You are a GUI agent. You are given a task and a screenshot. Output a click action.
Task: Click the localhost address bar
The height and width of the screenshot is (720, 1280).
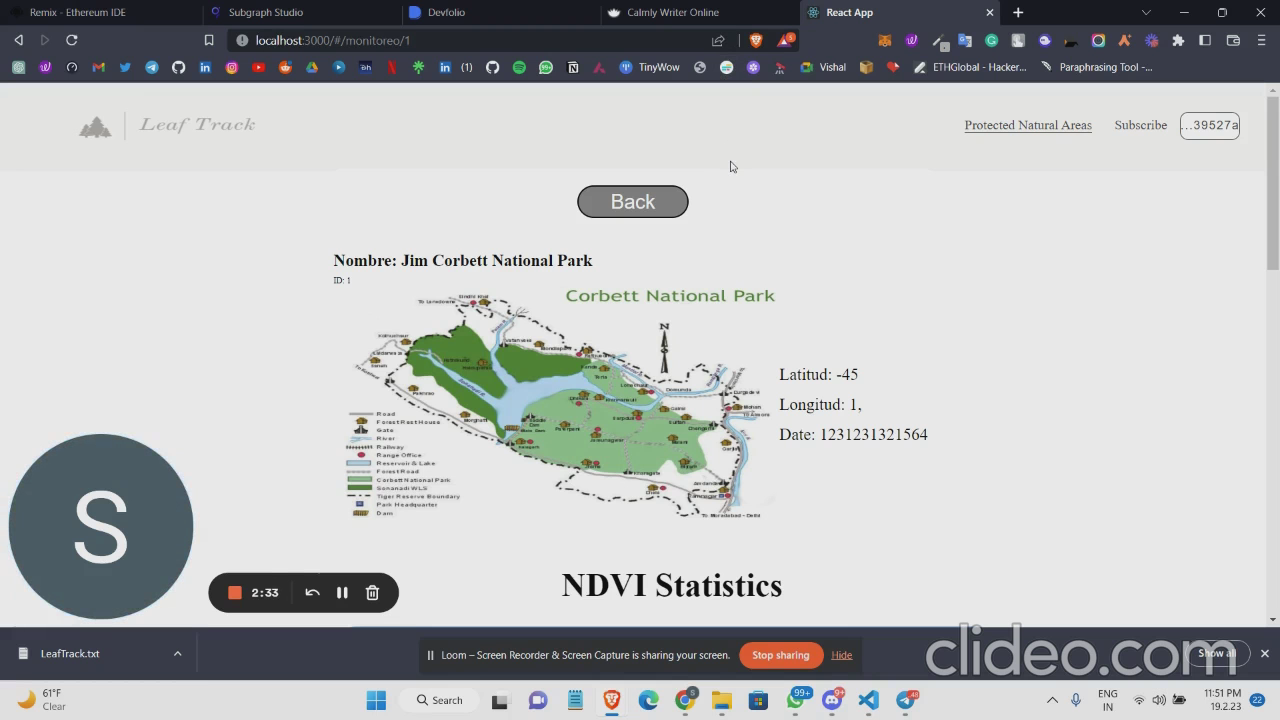click(x=480, y=40)
